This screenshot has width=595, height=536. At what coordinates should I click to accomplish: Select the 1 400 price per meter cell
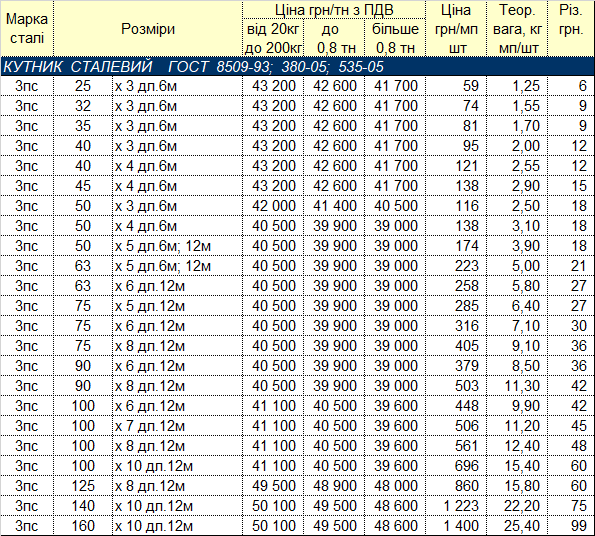tap(456, 526)
